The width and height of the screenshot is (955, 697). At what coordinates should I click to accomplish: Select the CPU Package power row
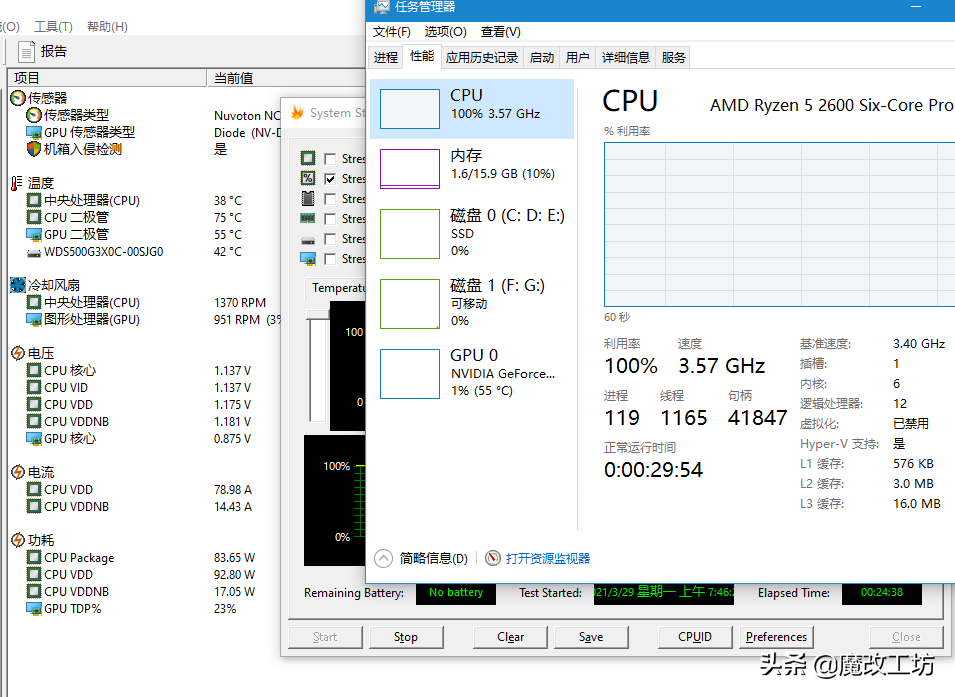point(140,557)
